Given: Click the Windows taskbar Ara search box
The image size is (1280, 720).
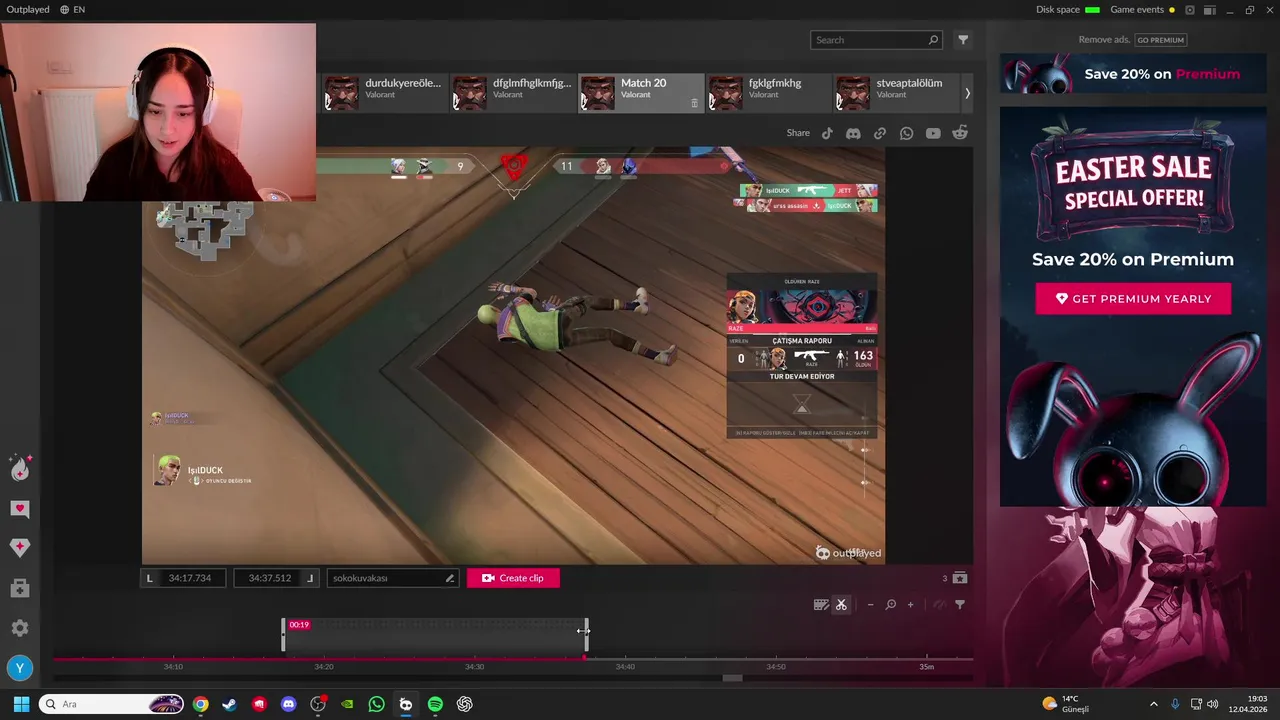Looking at the screenshot, I should click(112, 704).
